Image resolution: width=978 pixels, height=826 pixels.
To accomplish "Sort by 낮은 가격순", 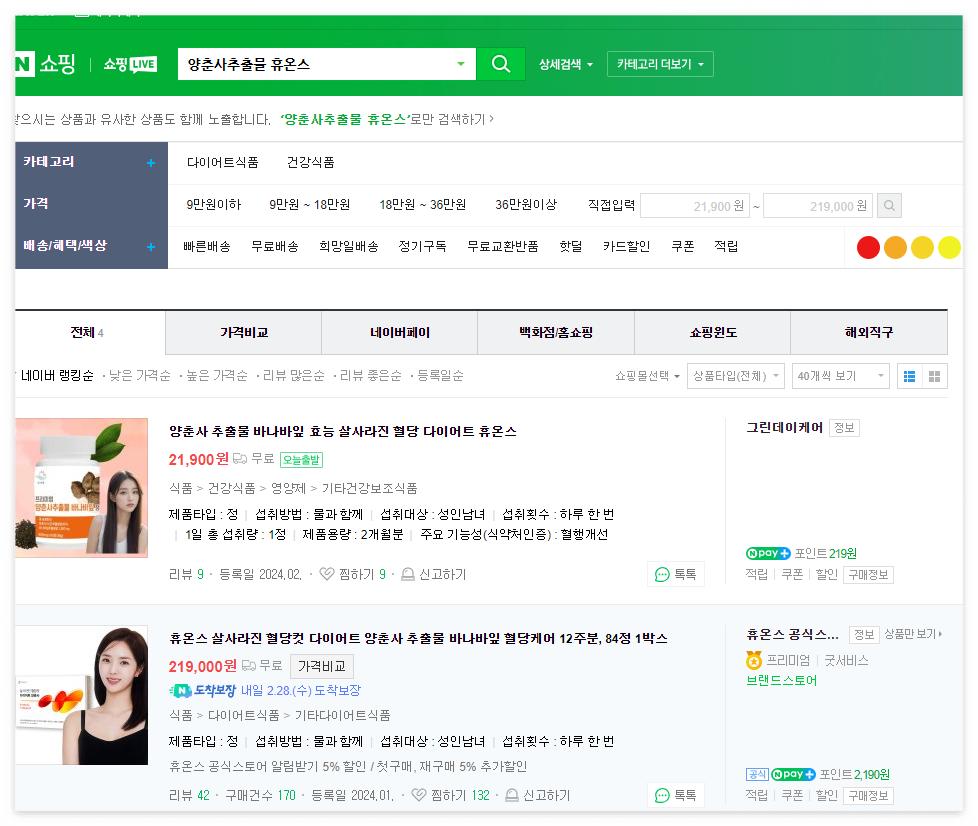I will click(x=140, y=376).
